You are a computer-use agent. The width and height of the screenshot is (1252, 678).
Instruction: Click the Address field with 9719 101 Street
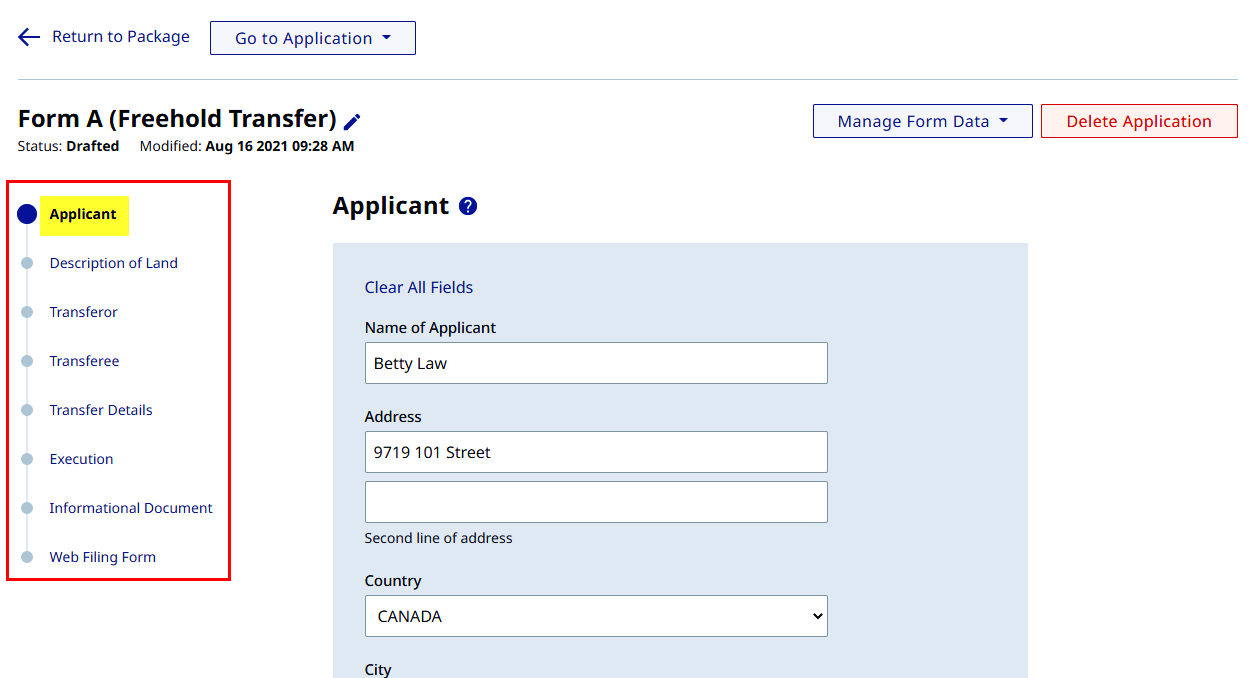pyautogui.click(x=596, y=452)
